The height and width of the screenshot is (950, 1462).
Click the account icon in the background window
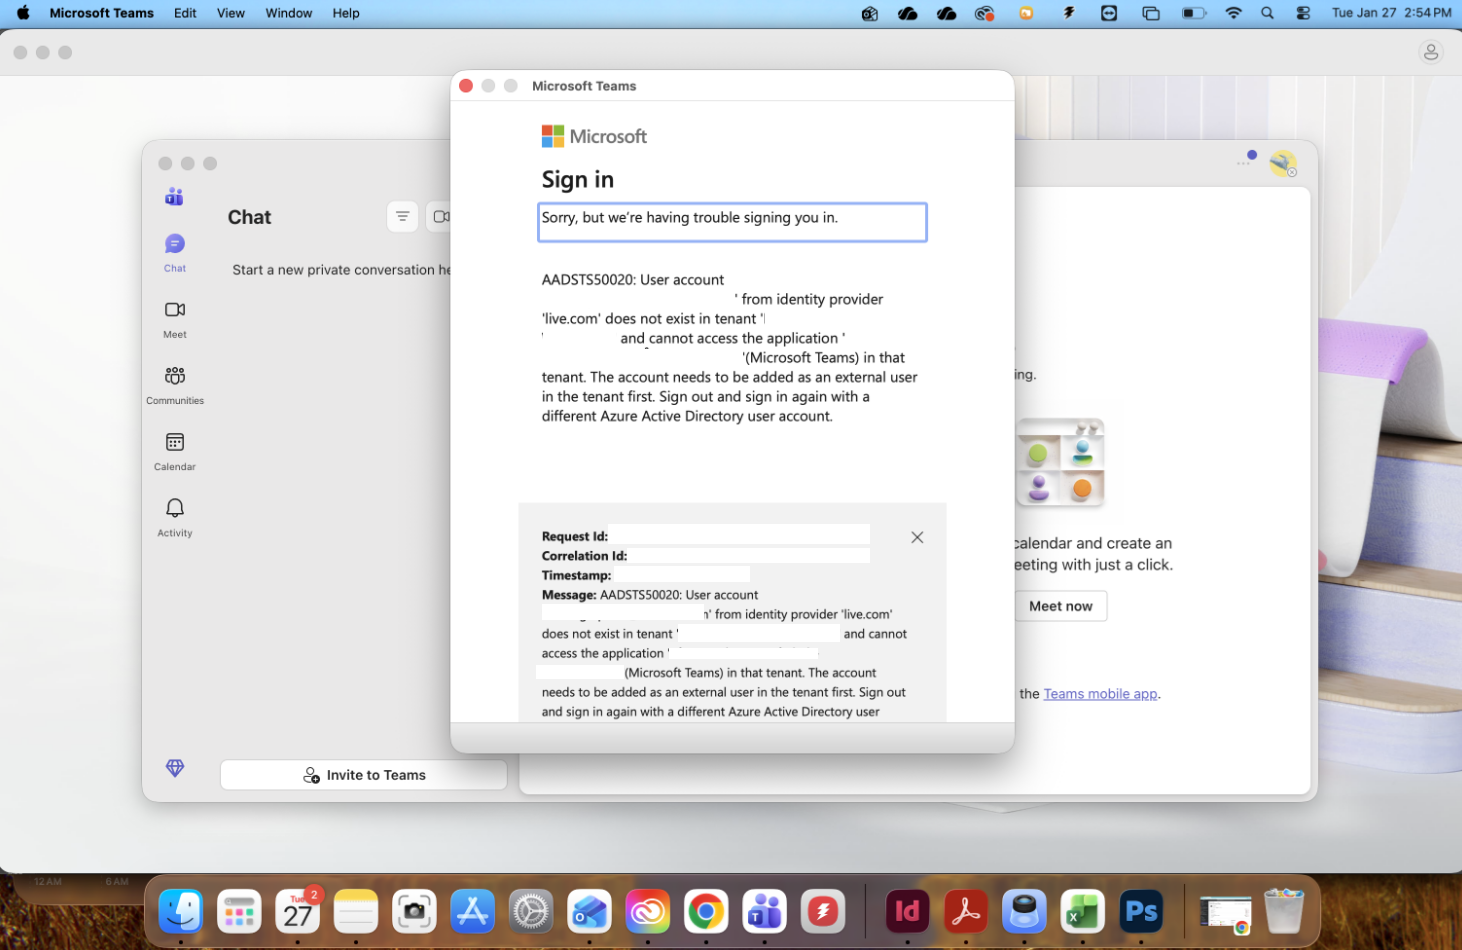(x=1431, y=52)
